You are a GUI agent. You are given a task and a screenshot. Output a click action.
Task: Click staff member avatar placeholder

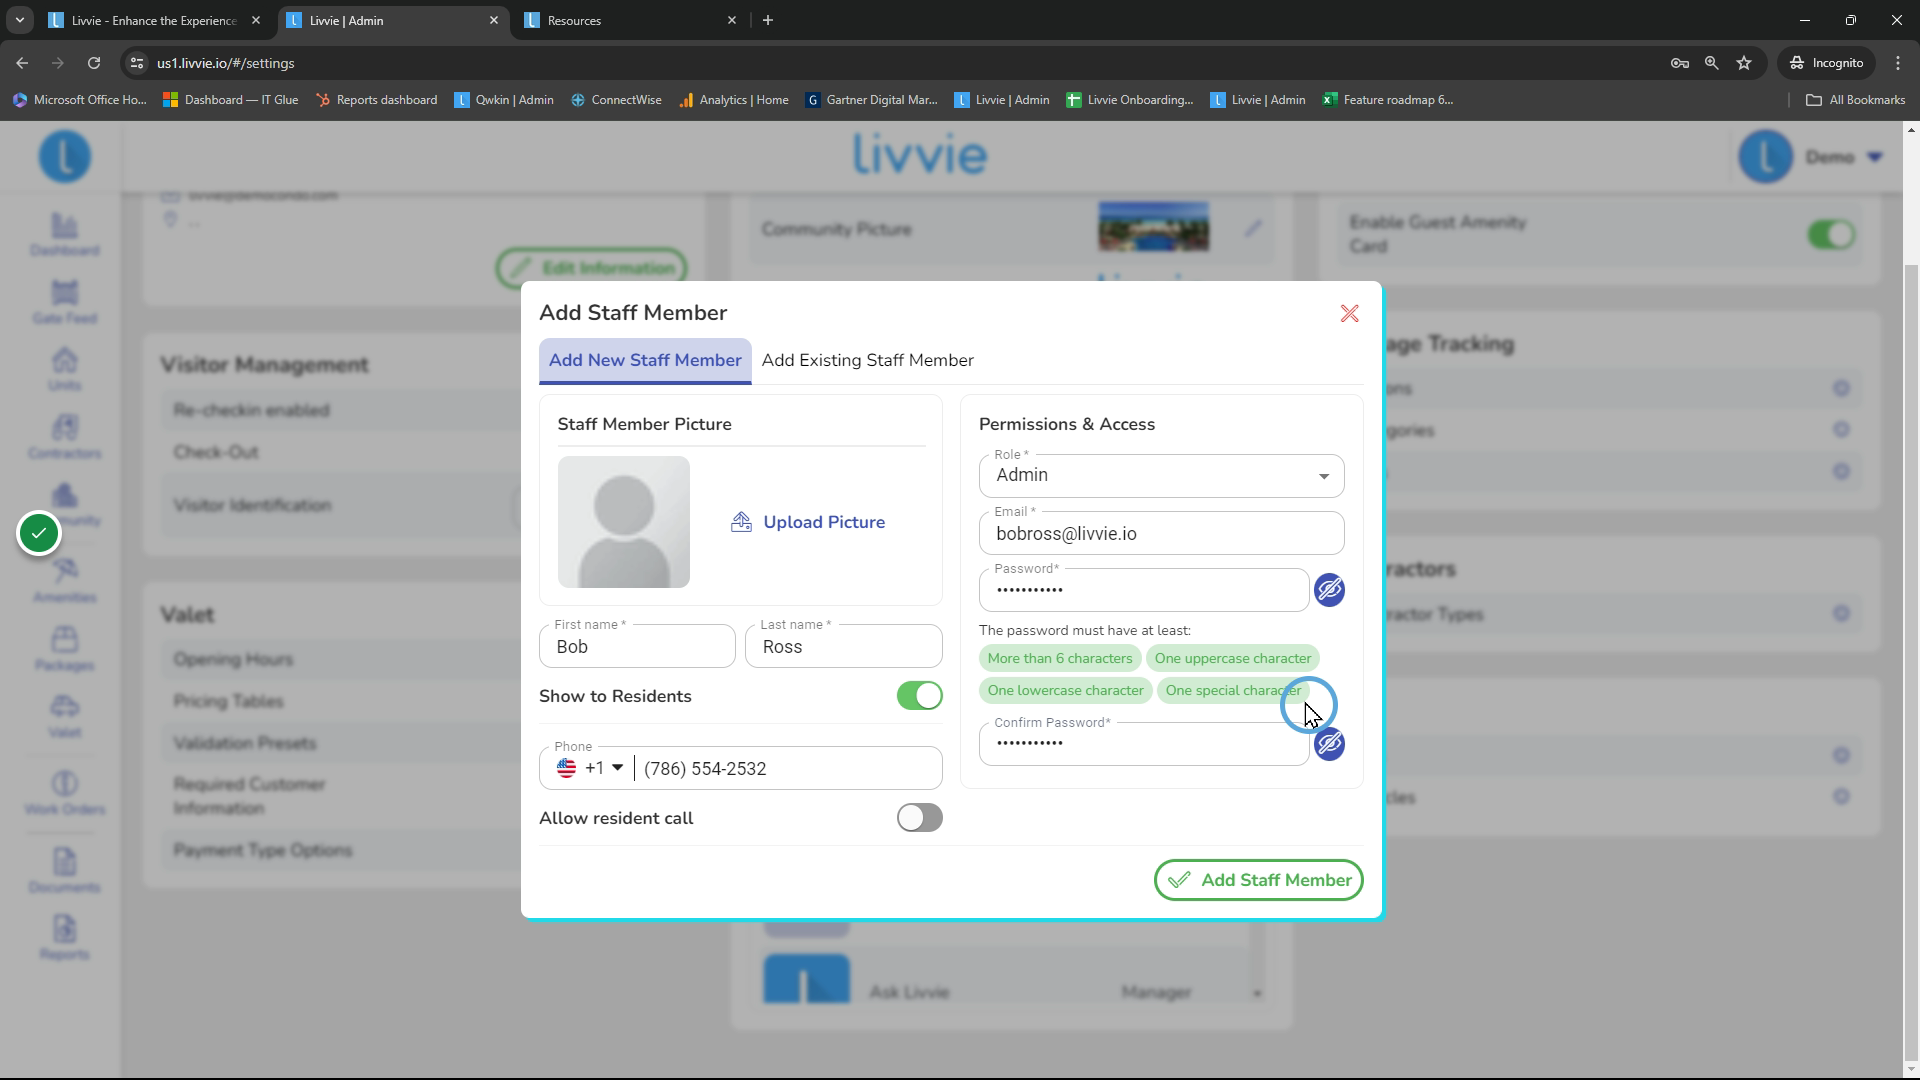624,522
